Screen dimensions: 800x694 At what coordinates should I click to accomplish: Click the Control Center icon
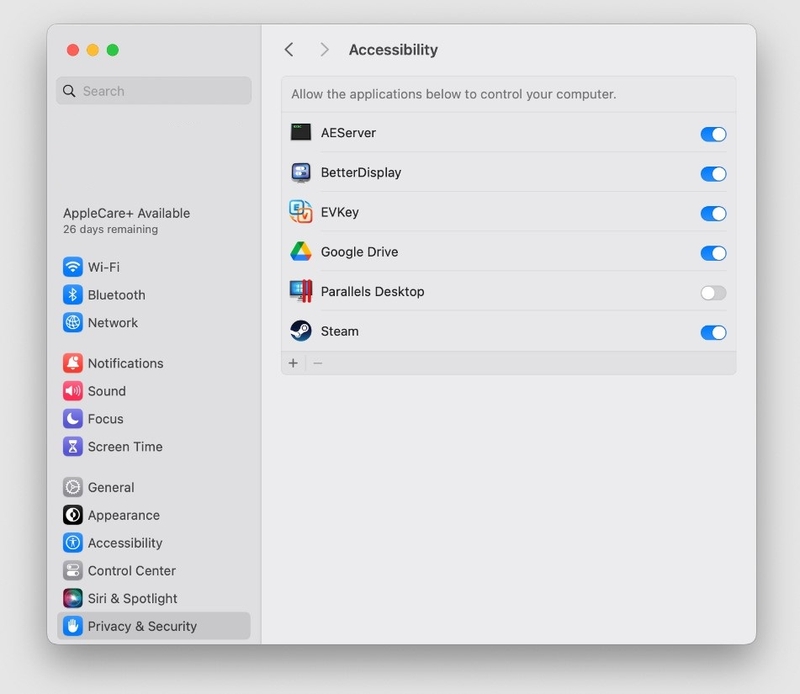click(x=72, y=571)
